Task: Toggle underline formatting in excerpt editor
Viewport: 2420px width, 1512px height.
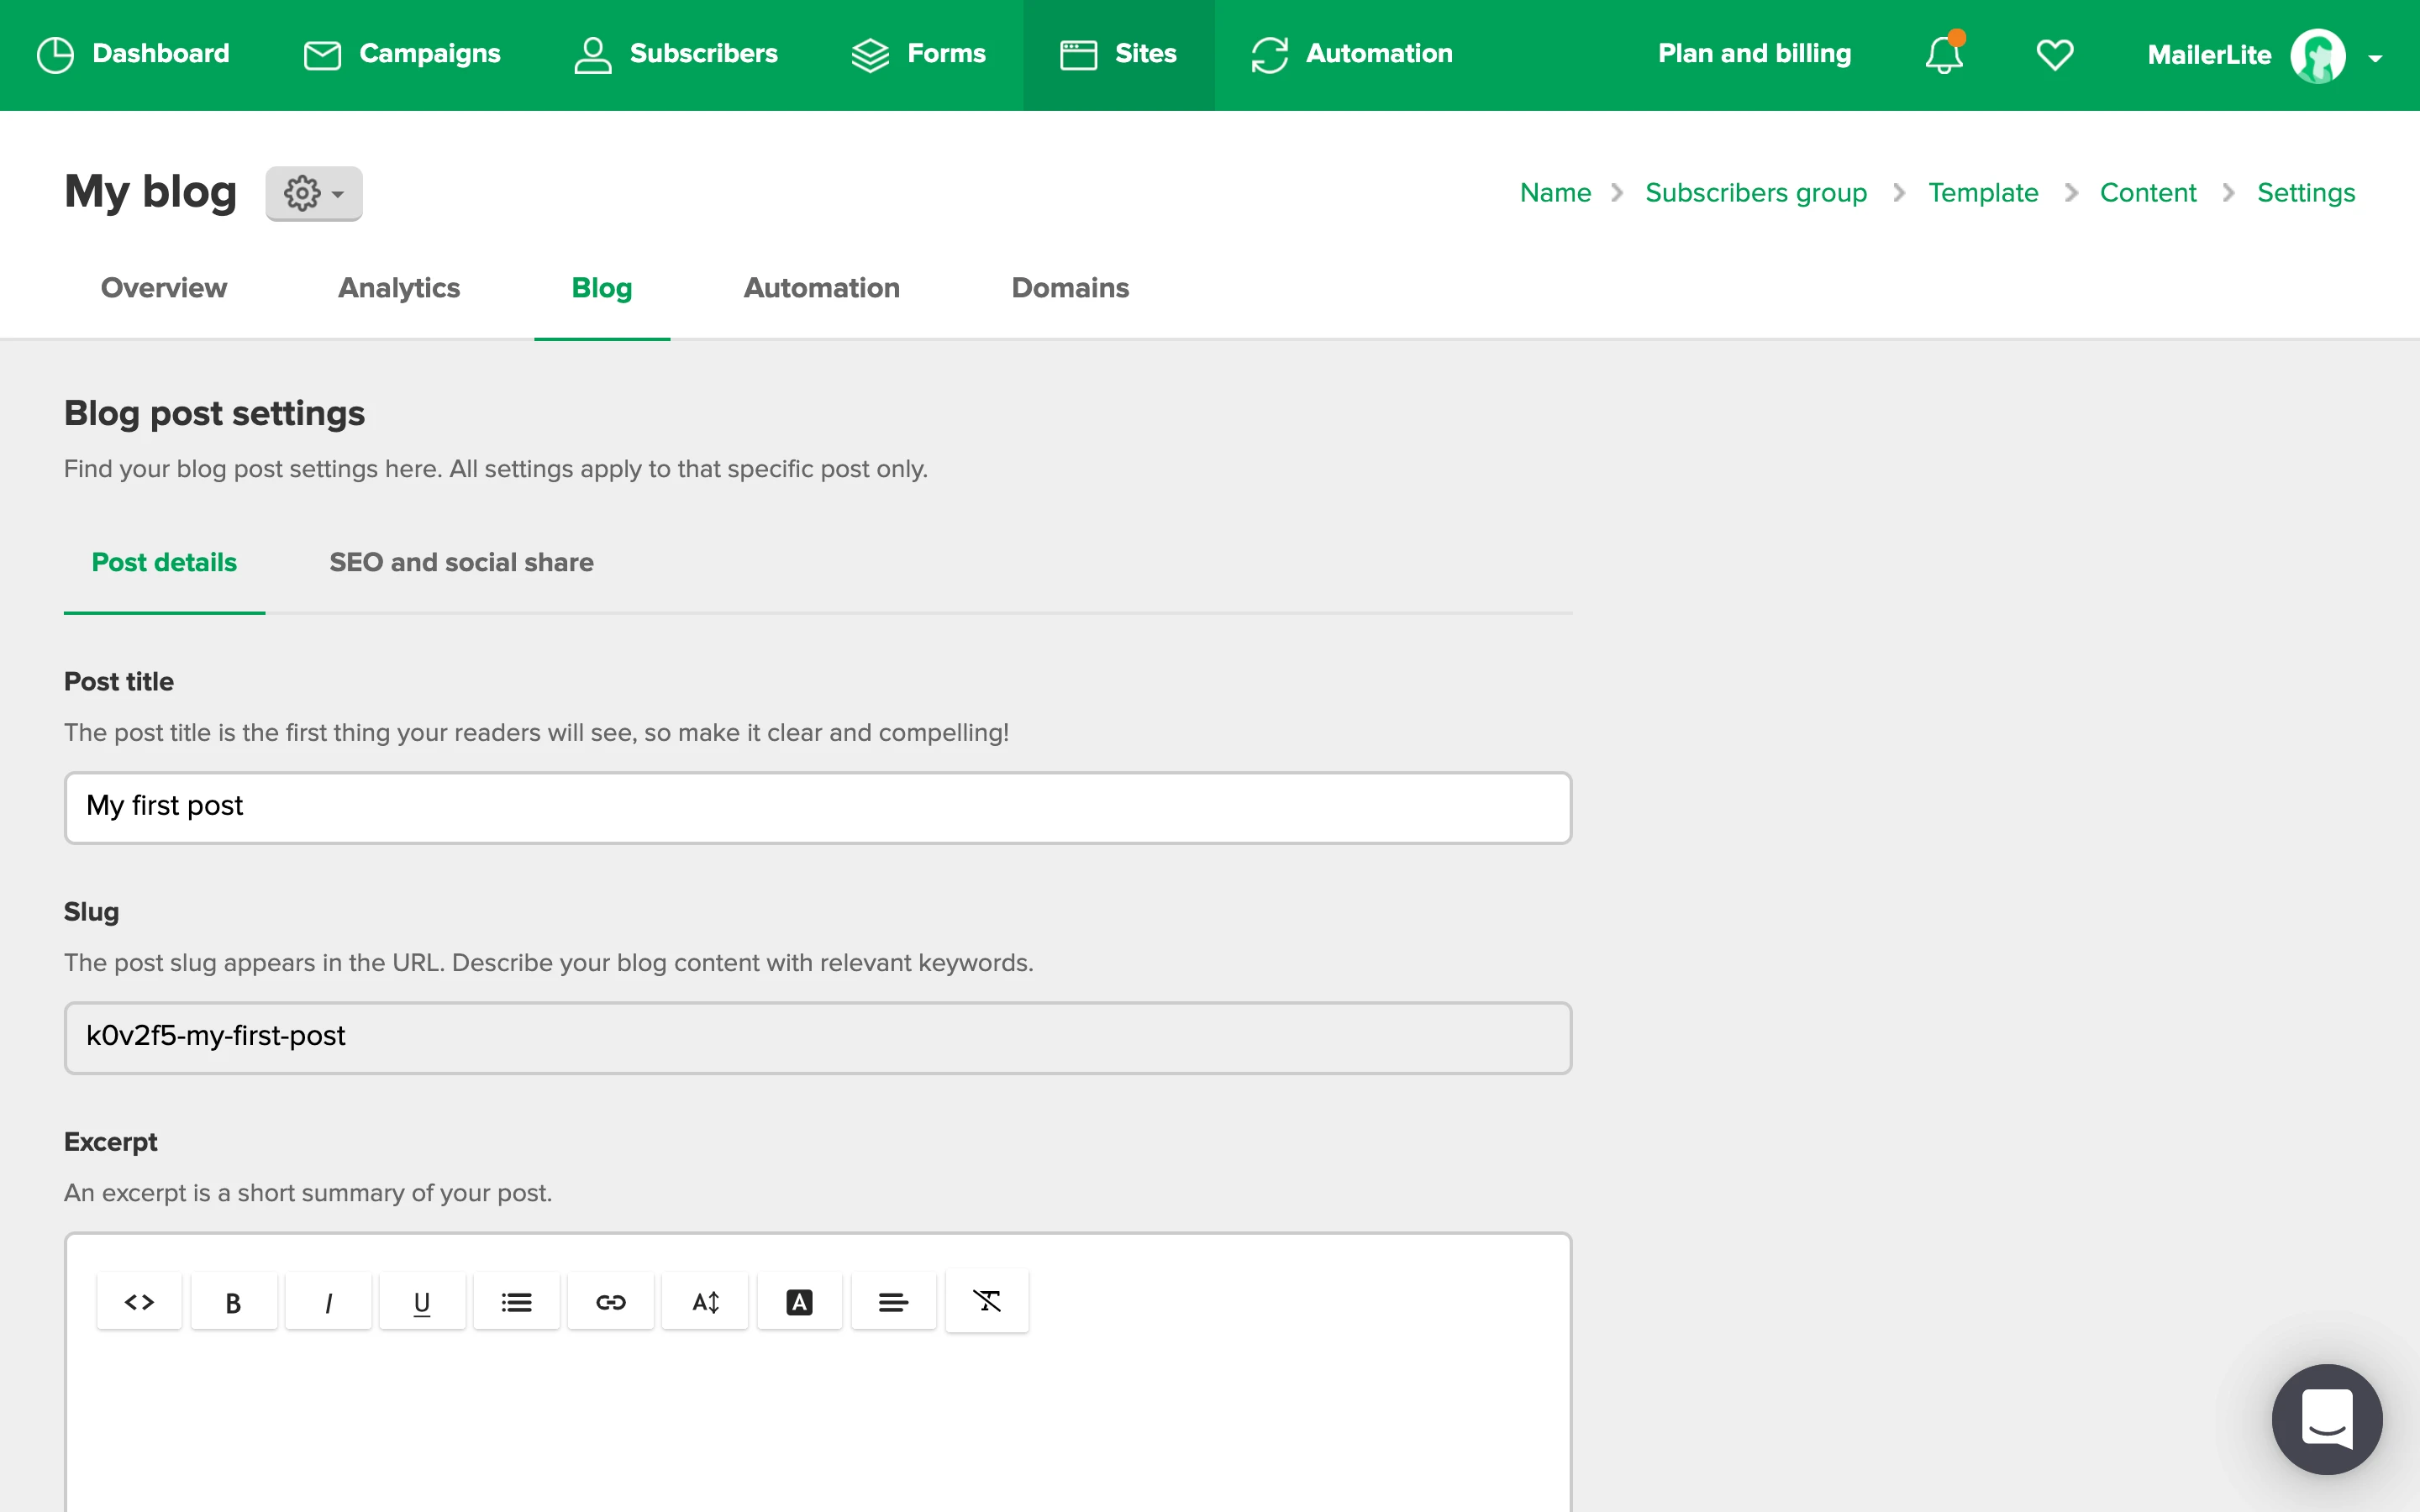Action: click(x=422, y=1302)
